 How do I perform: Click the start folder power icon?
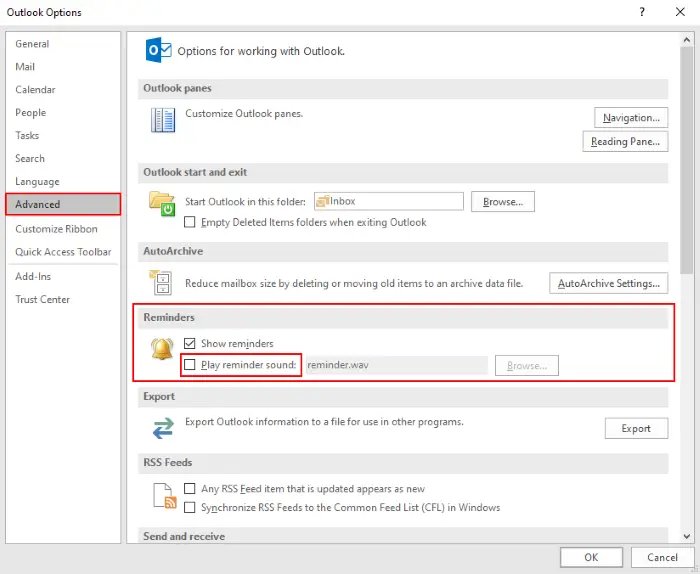(162, 204)
